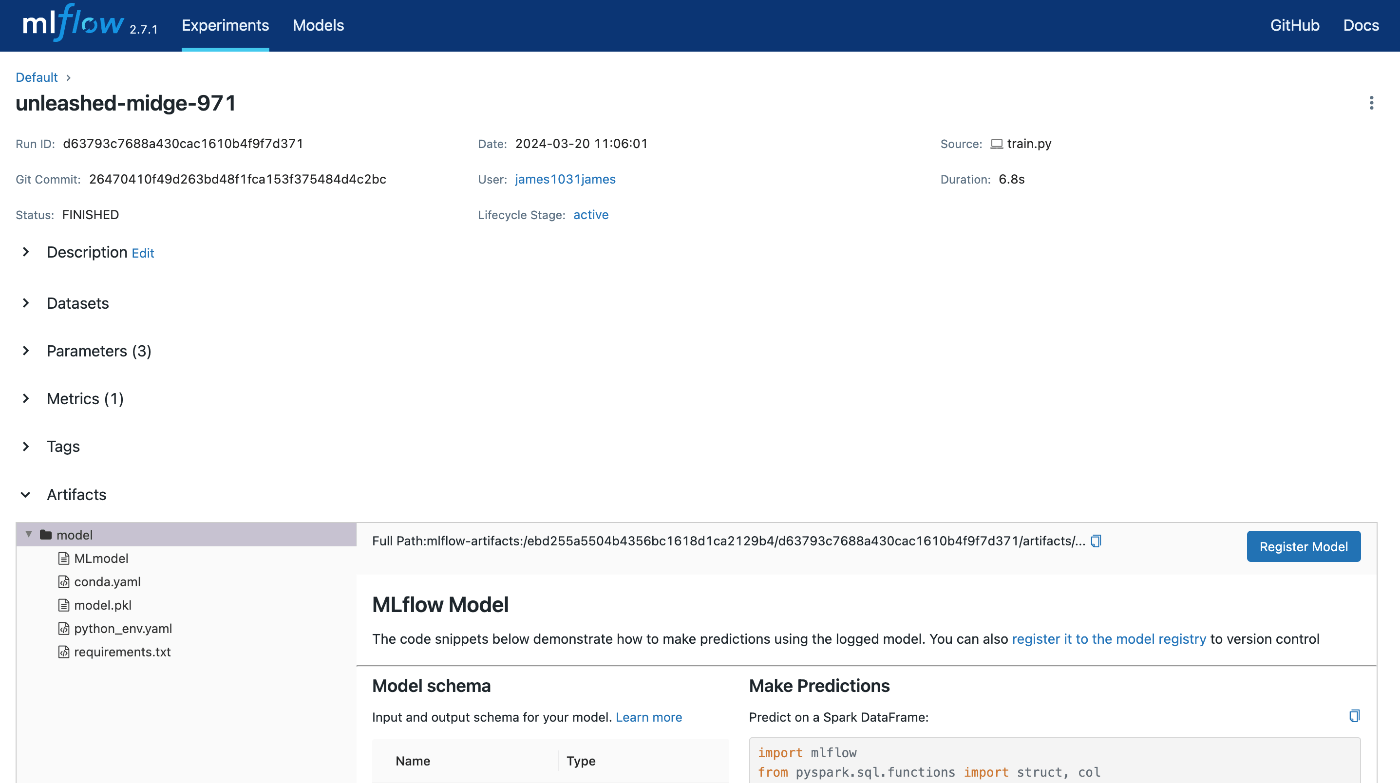Click the model.pkl file icon

tap(65, 605)
